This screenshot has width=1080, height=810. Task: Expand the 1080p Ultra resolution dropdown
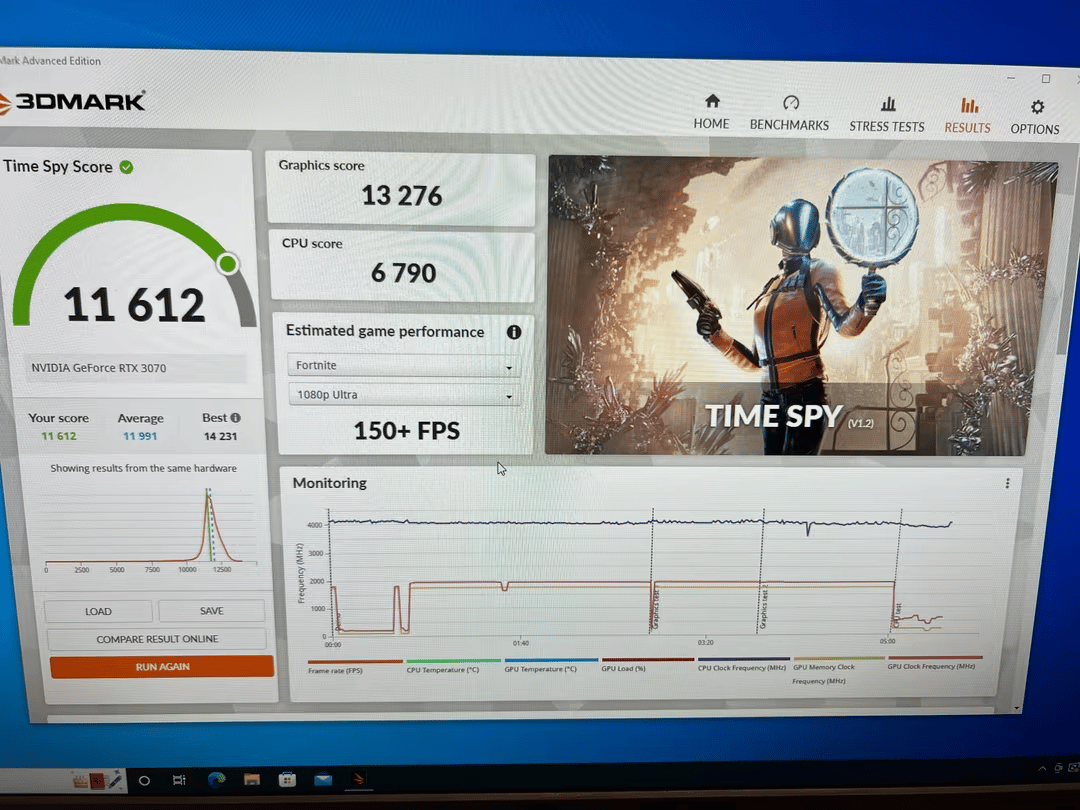tap(404, 395)
